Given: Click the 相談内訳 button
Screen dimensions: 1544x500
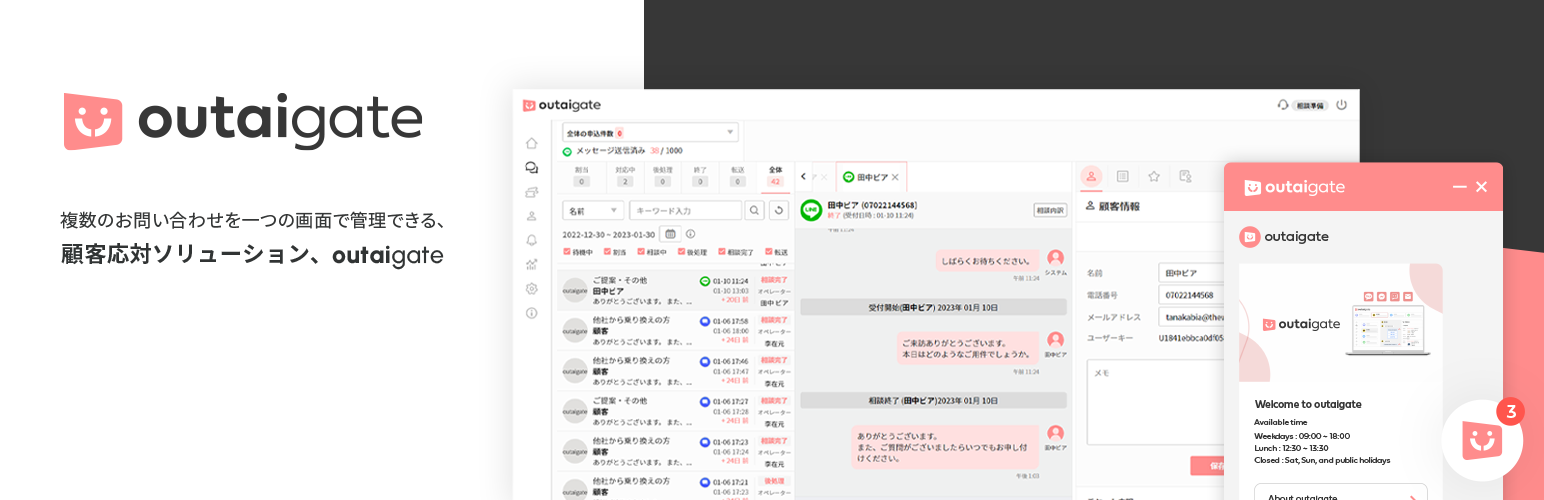Looking at the screenshot, I should coord(1050,210).
